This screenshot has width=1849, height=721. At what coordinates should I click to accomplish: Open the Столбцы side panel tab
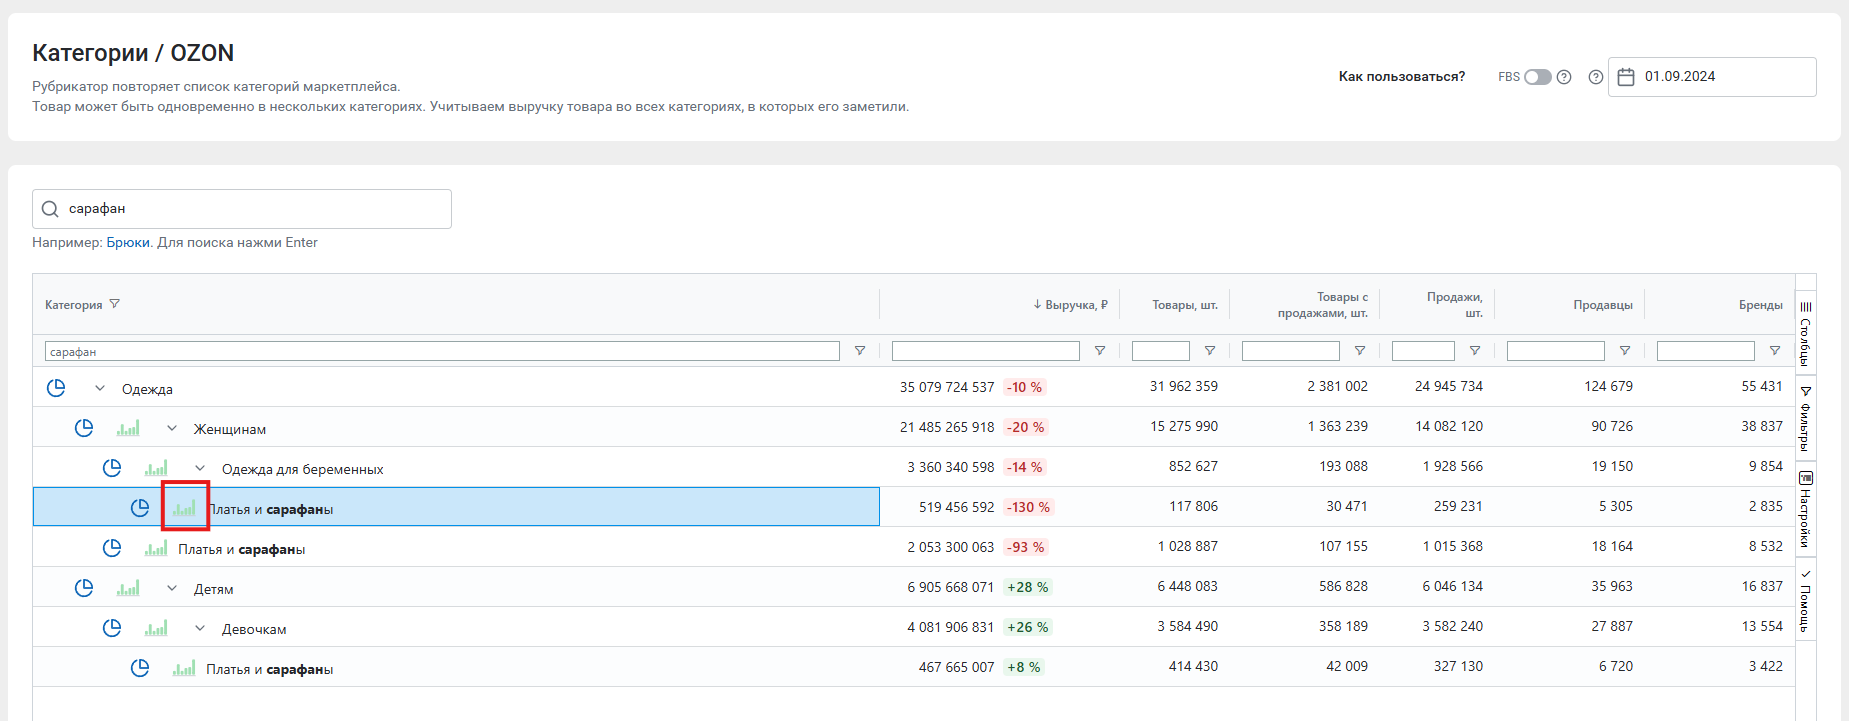[1806, 335]
